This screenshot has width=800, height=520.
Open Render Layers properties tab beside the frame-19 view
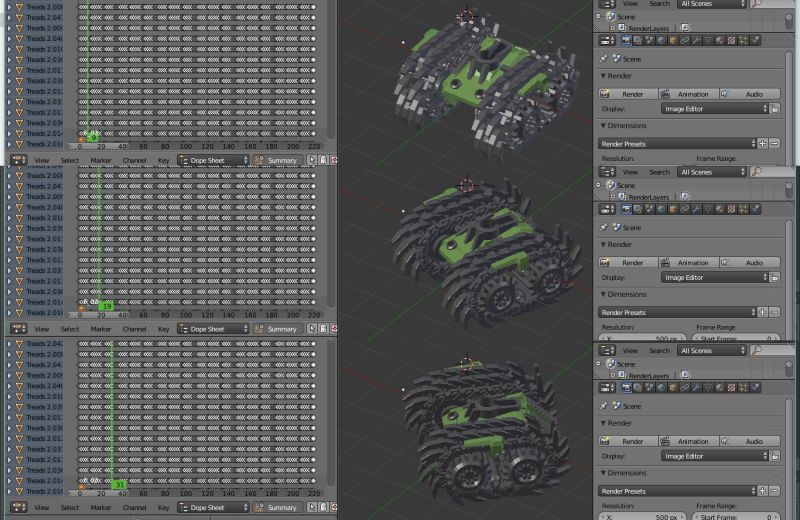(x=638, y=209)
